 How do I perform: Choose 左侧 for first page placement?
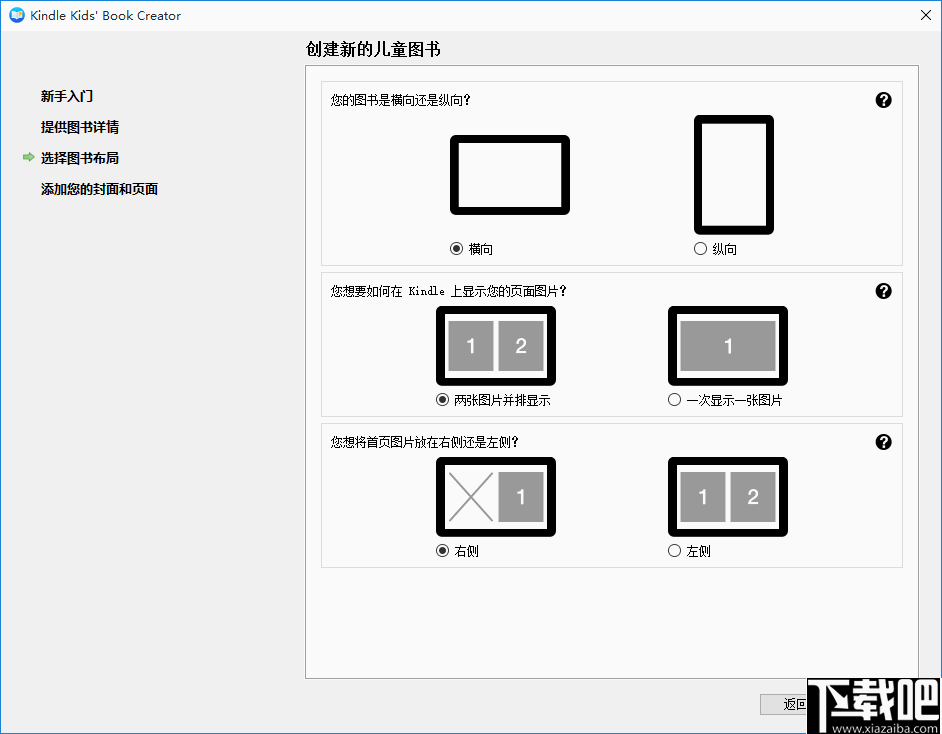(675, 550)
